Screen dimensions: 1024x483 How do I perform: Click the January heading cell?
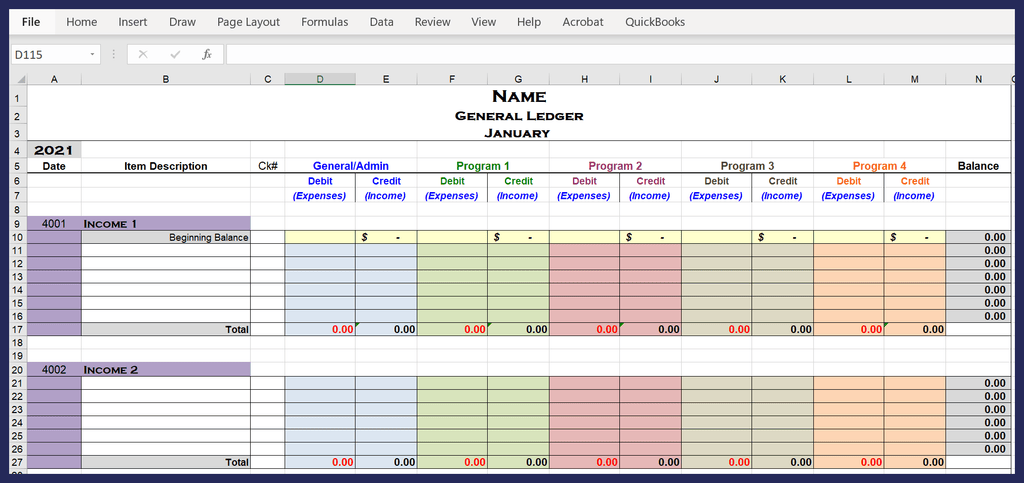point(519,133)
